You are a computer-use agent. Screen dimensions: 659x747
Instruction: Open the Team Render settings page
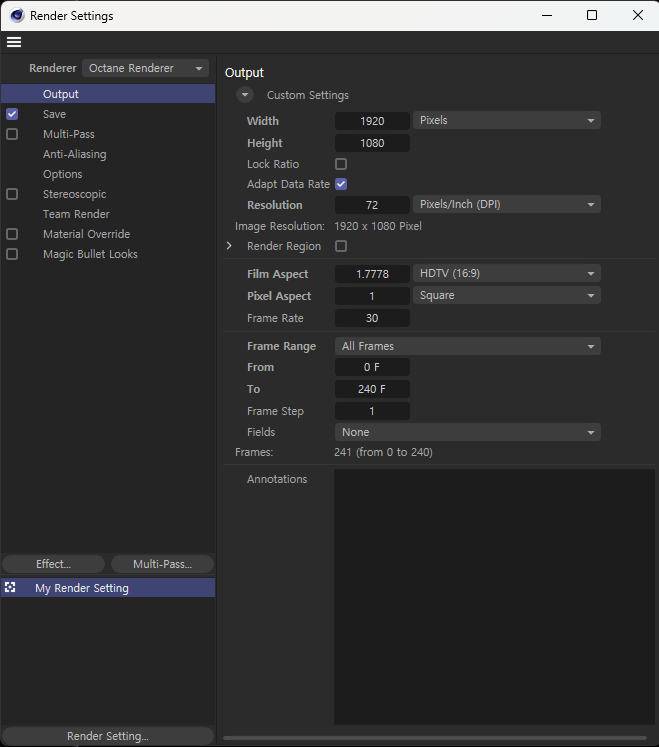[x=76, y=214]
